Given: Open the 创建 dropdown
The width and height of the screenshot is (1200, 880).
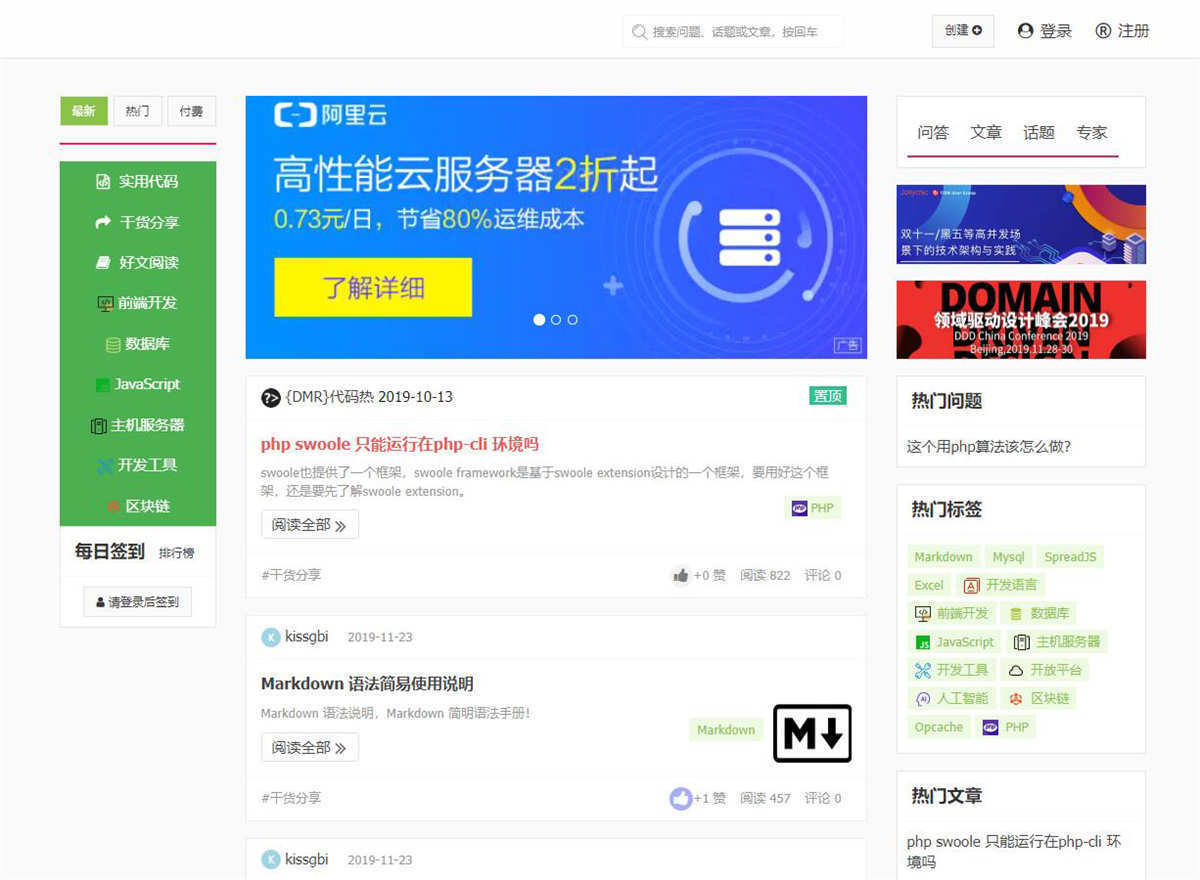Looking at the screenshot, I should click(x=962, y=31).
